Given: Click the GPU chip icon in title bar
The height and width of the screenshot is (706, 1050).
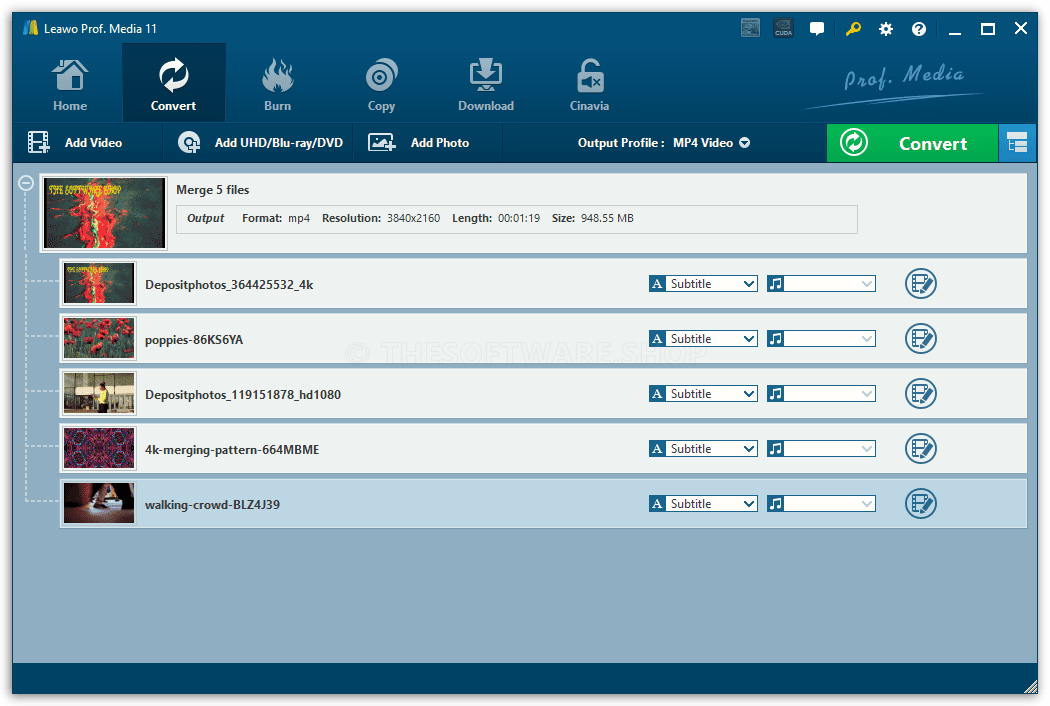Looking at the screenshot, I should point(750,28).
